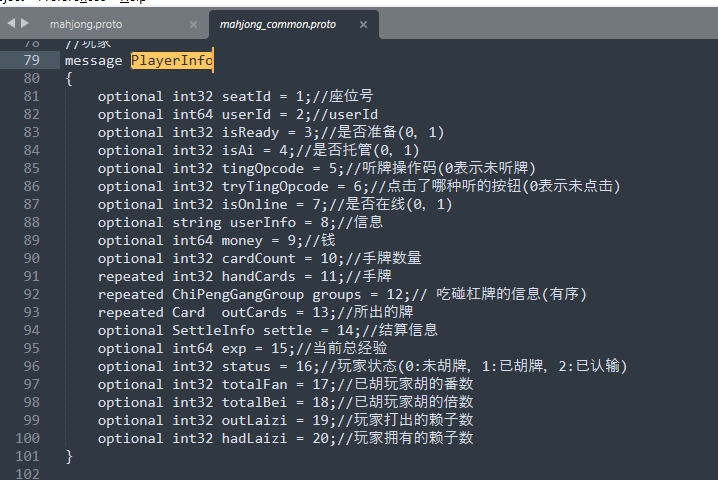Click the opening brace on line 80
Image resolution: width=718 pixels, height=480 pixels.
point(69,78)
